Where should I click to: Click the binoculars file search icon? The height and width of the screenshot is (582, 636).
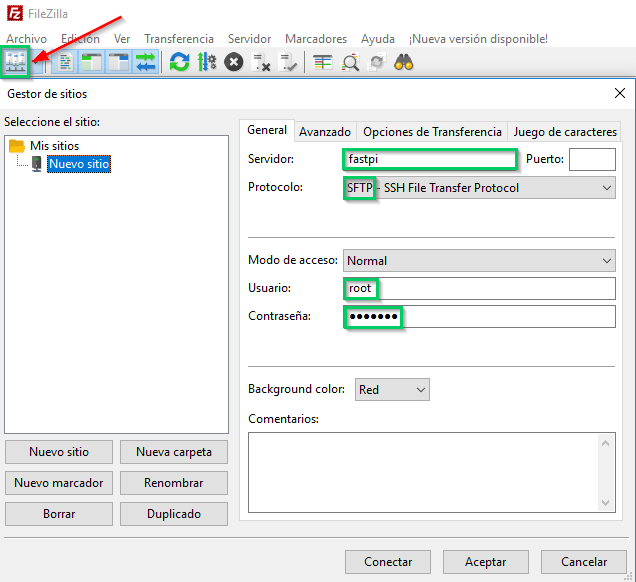point(404,62)
